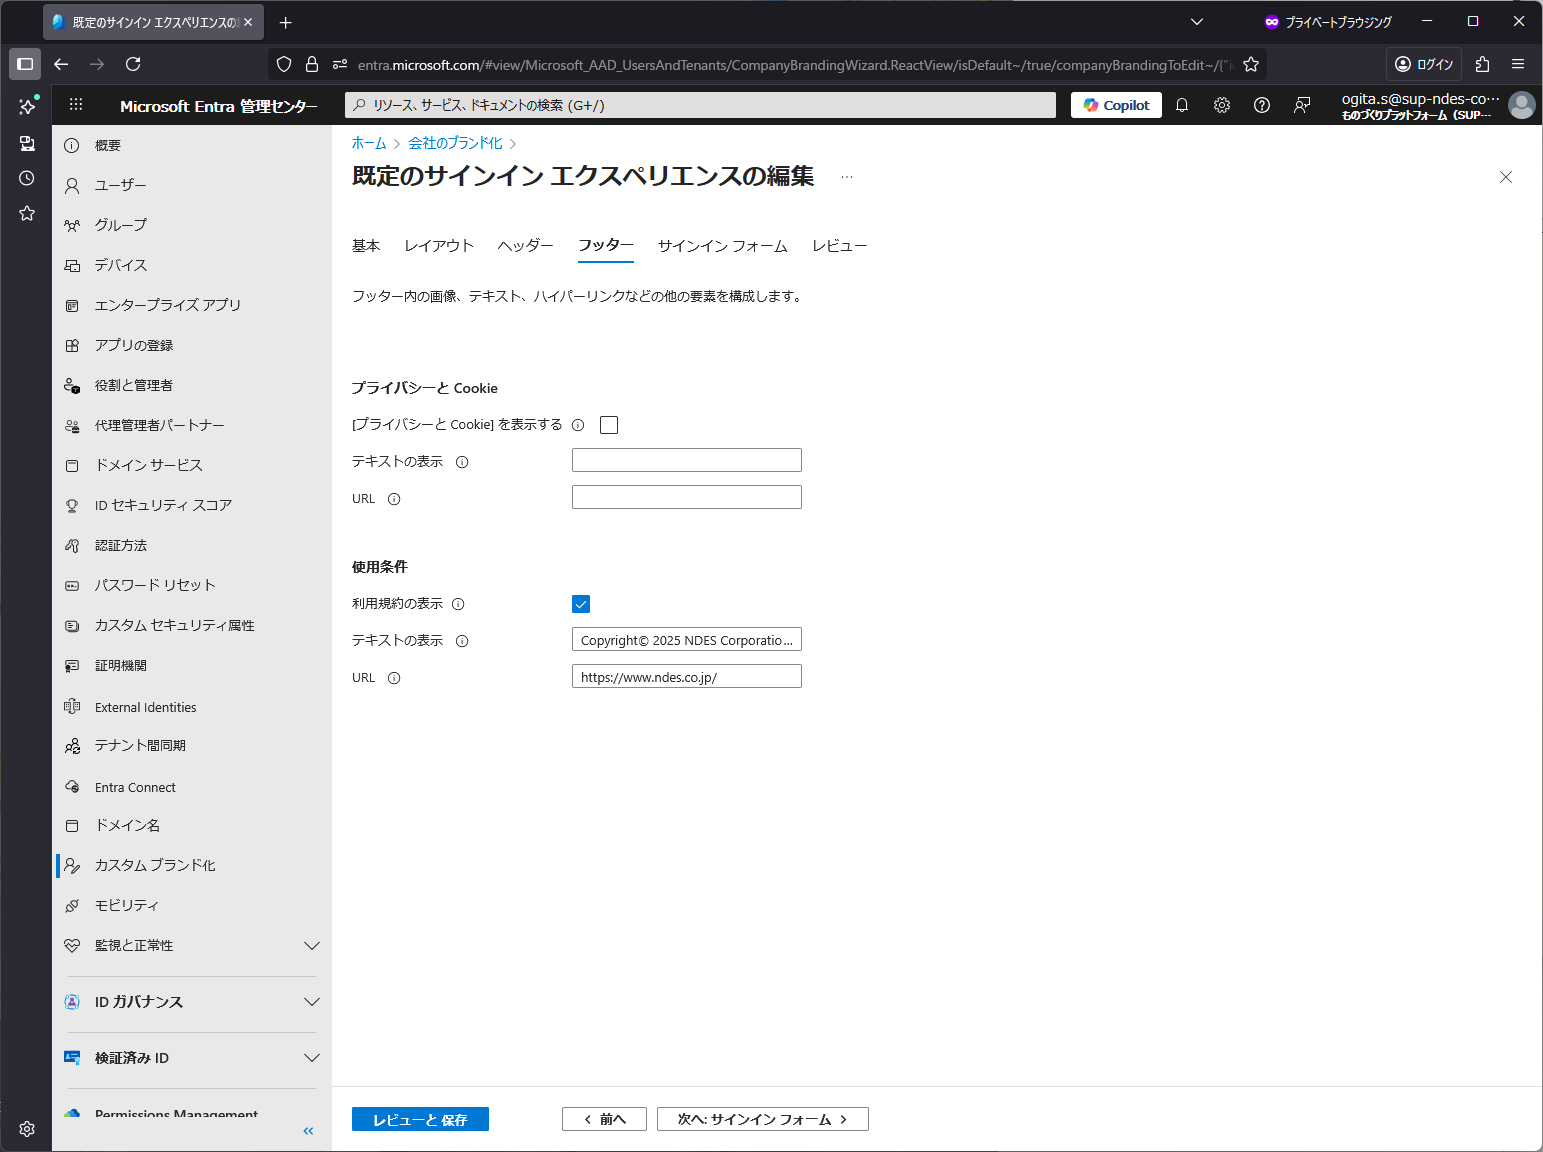Screen dimensions: 1543x1152
Task: Expand the 検証済み ID section
Action: point(311,1058)
